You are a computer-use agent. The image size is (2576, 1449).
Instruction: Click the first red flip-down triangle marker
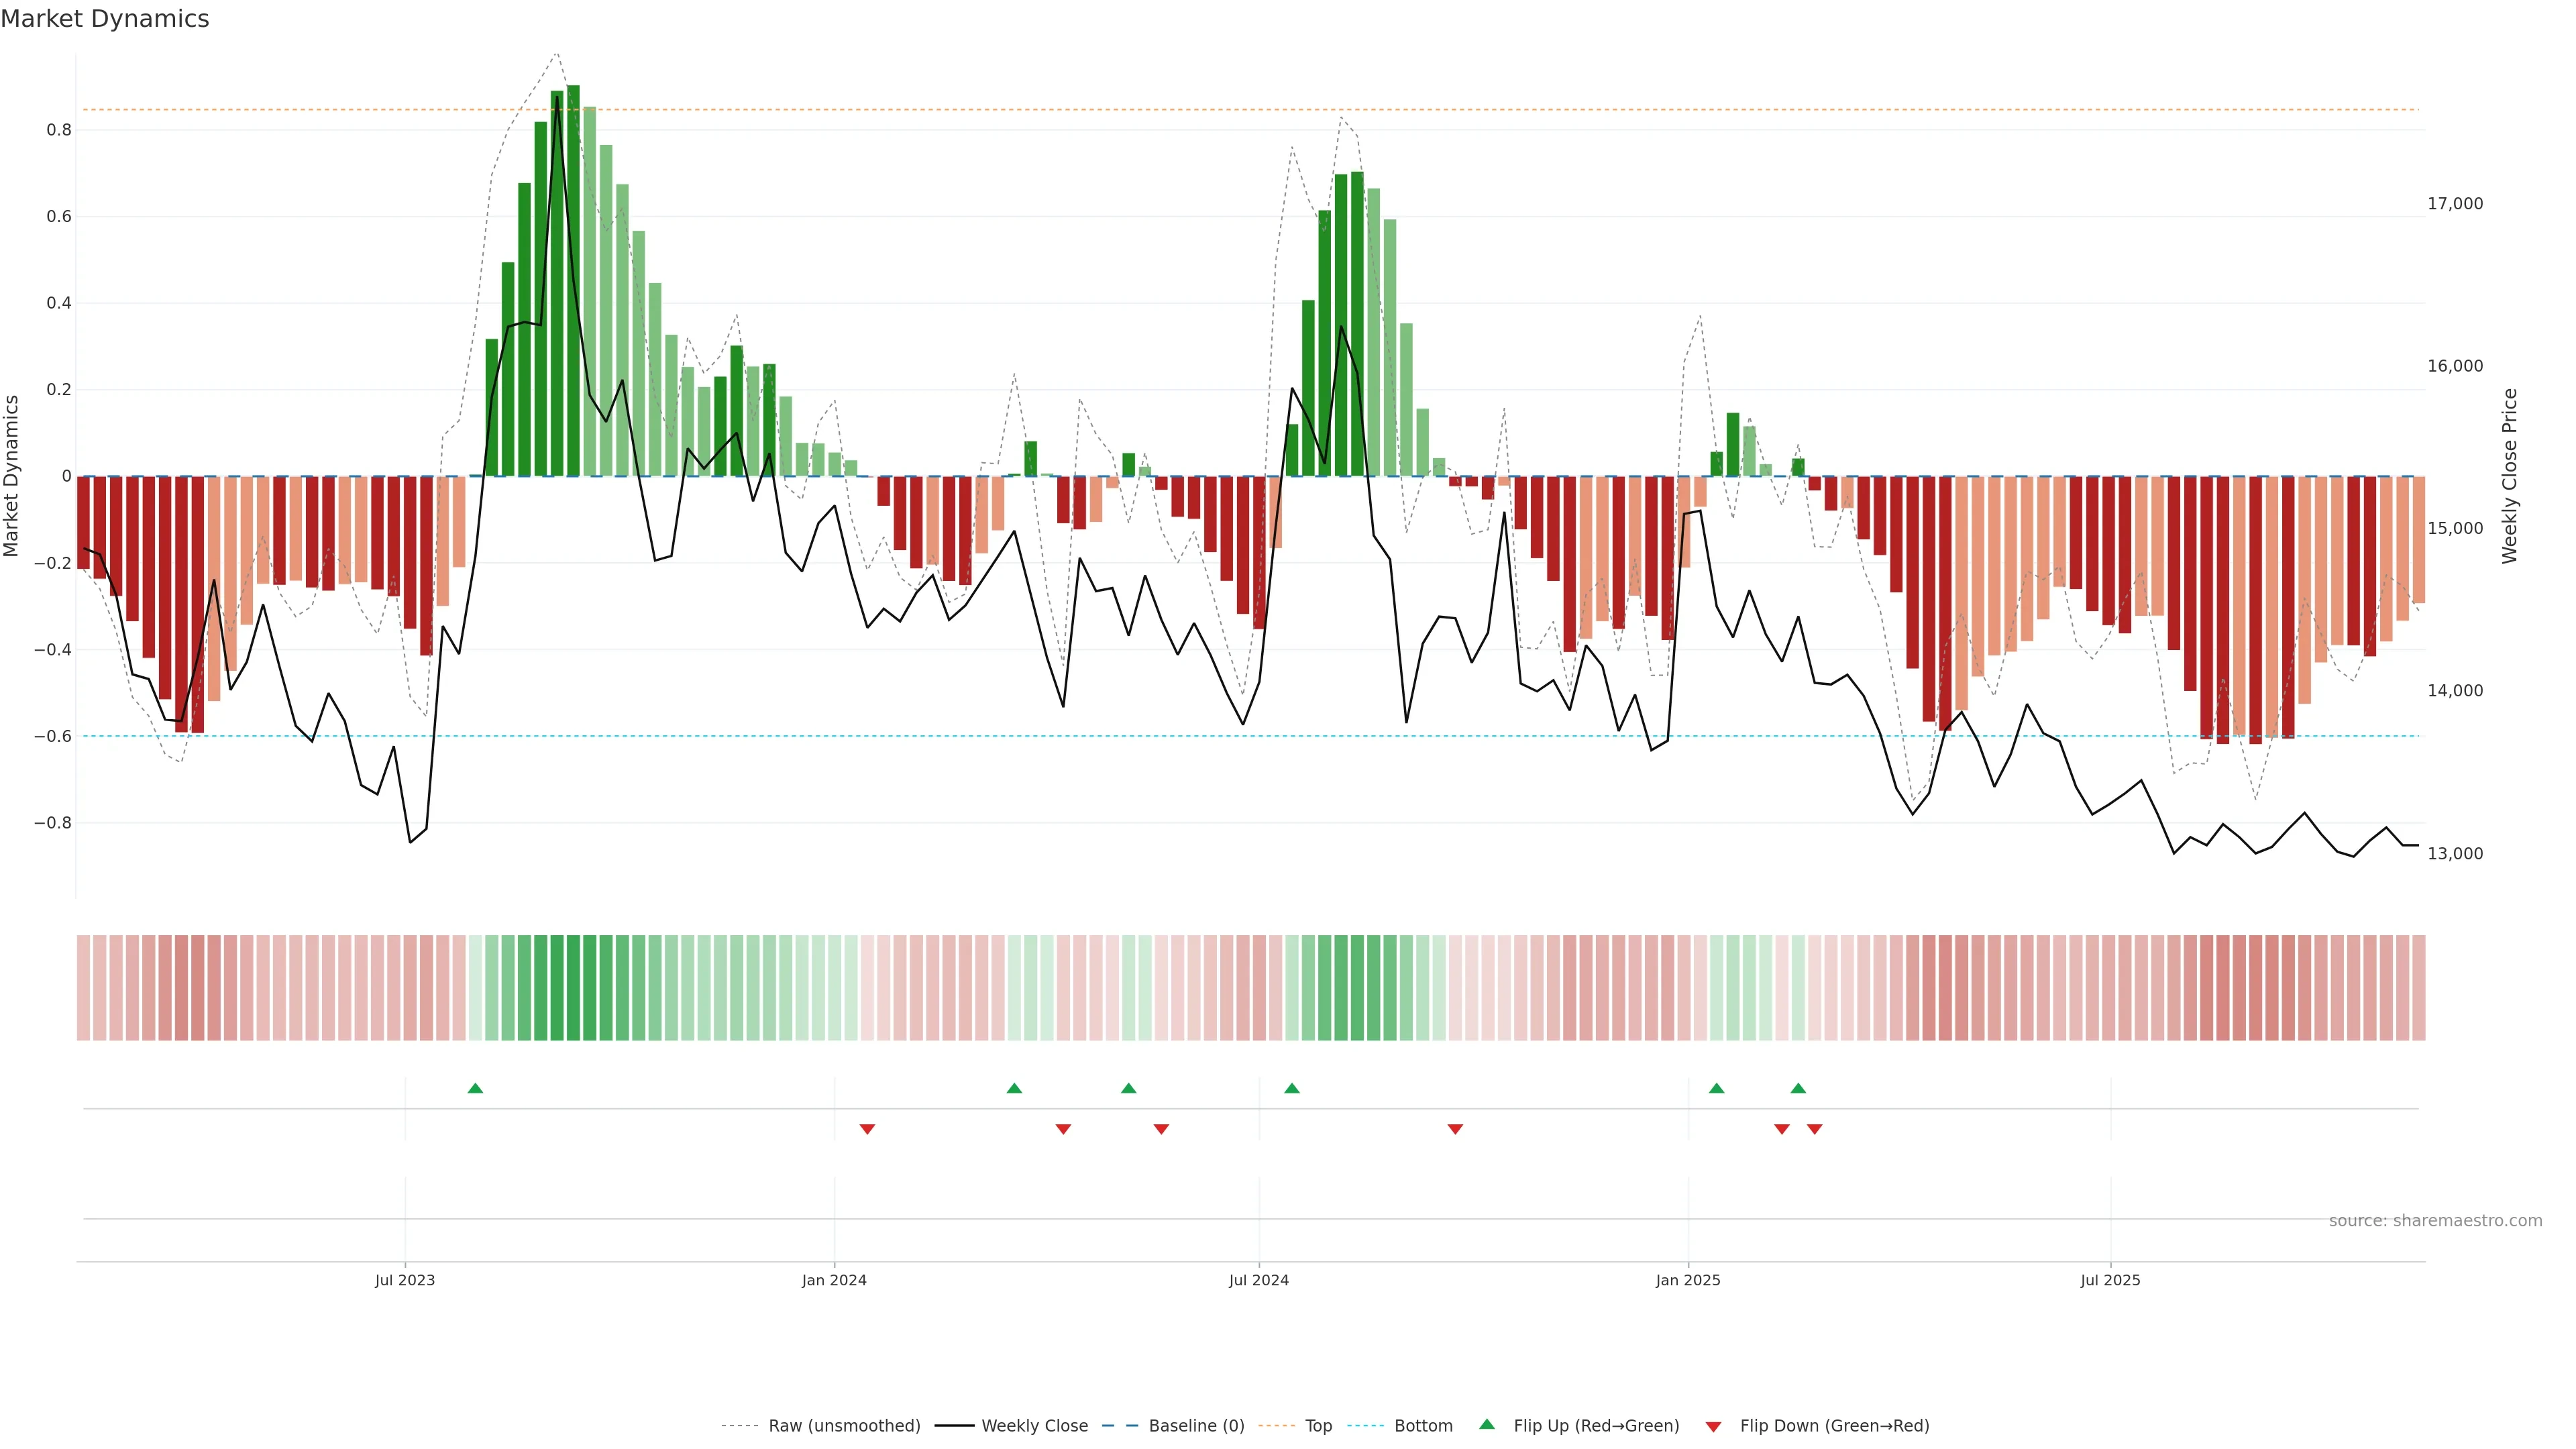pos(867,1129)
